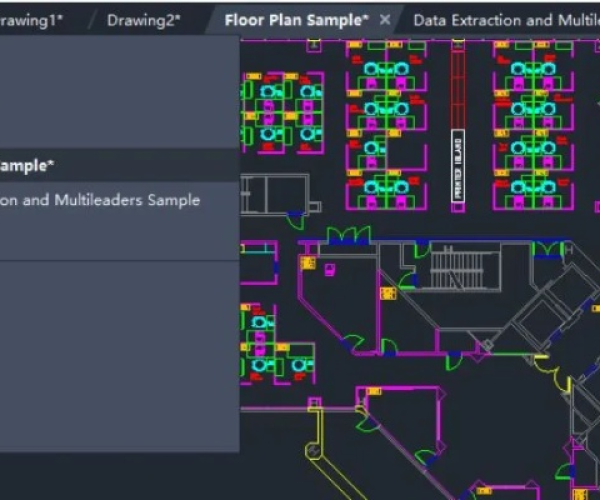Switch to the Drawing1 tab

[x=31, y=20]
